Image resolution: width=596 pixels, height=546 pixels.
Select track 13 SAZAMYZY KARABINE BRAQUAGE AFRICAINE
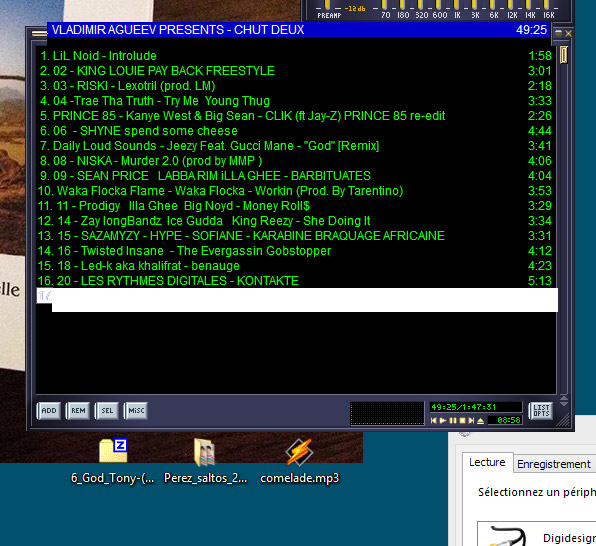tap(296, 236)
